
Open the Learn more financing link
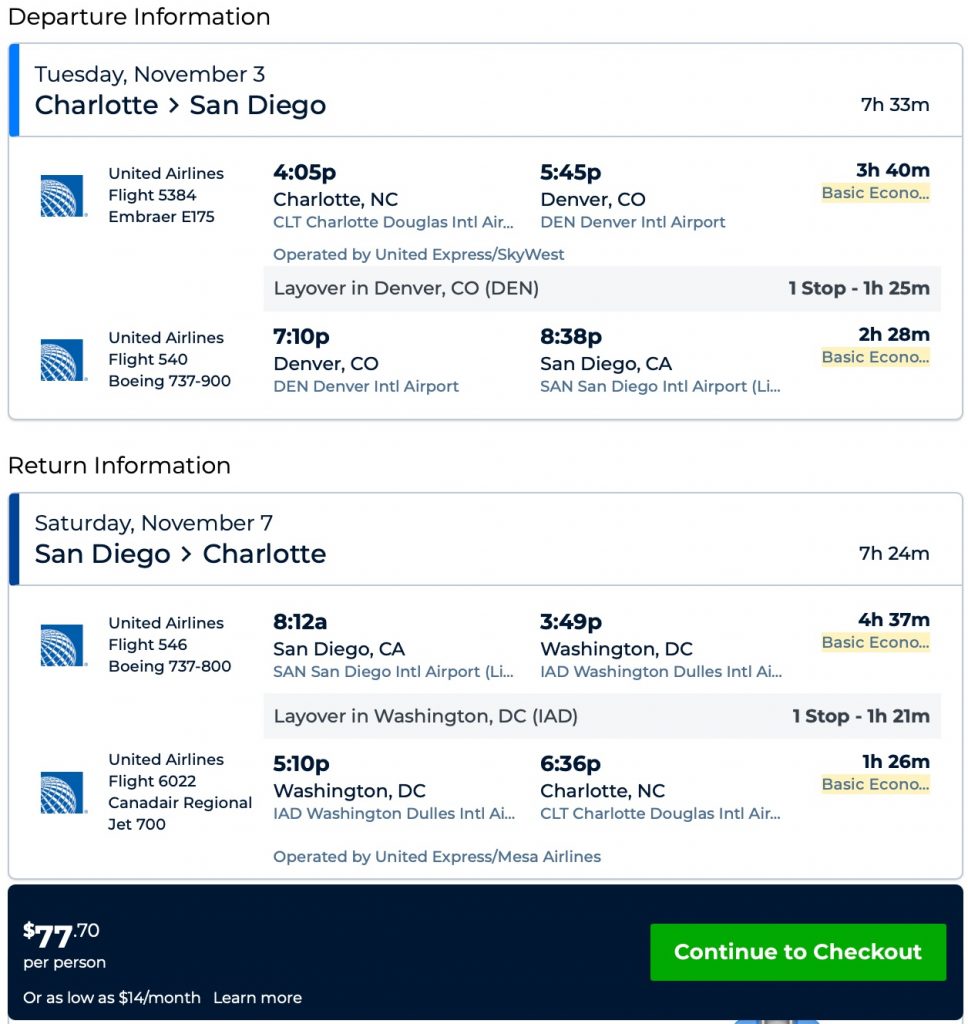(x=257, y=997)
